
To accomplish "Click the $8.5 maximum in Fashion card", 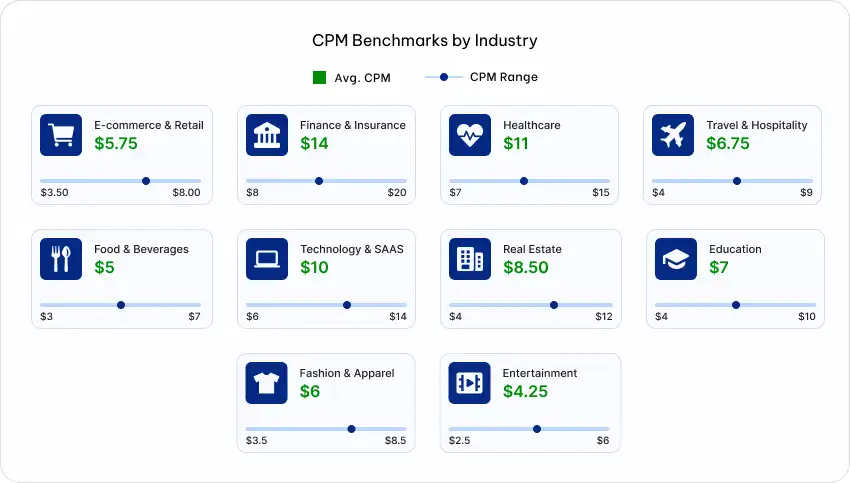I will (x=395, y=441).
